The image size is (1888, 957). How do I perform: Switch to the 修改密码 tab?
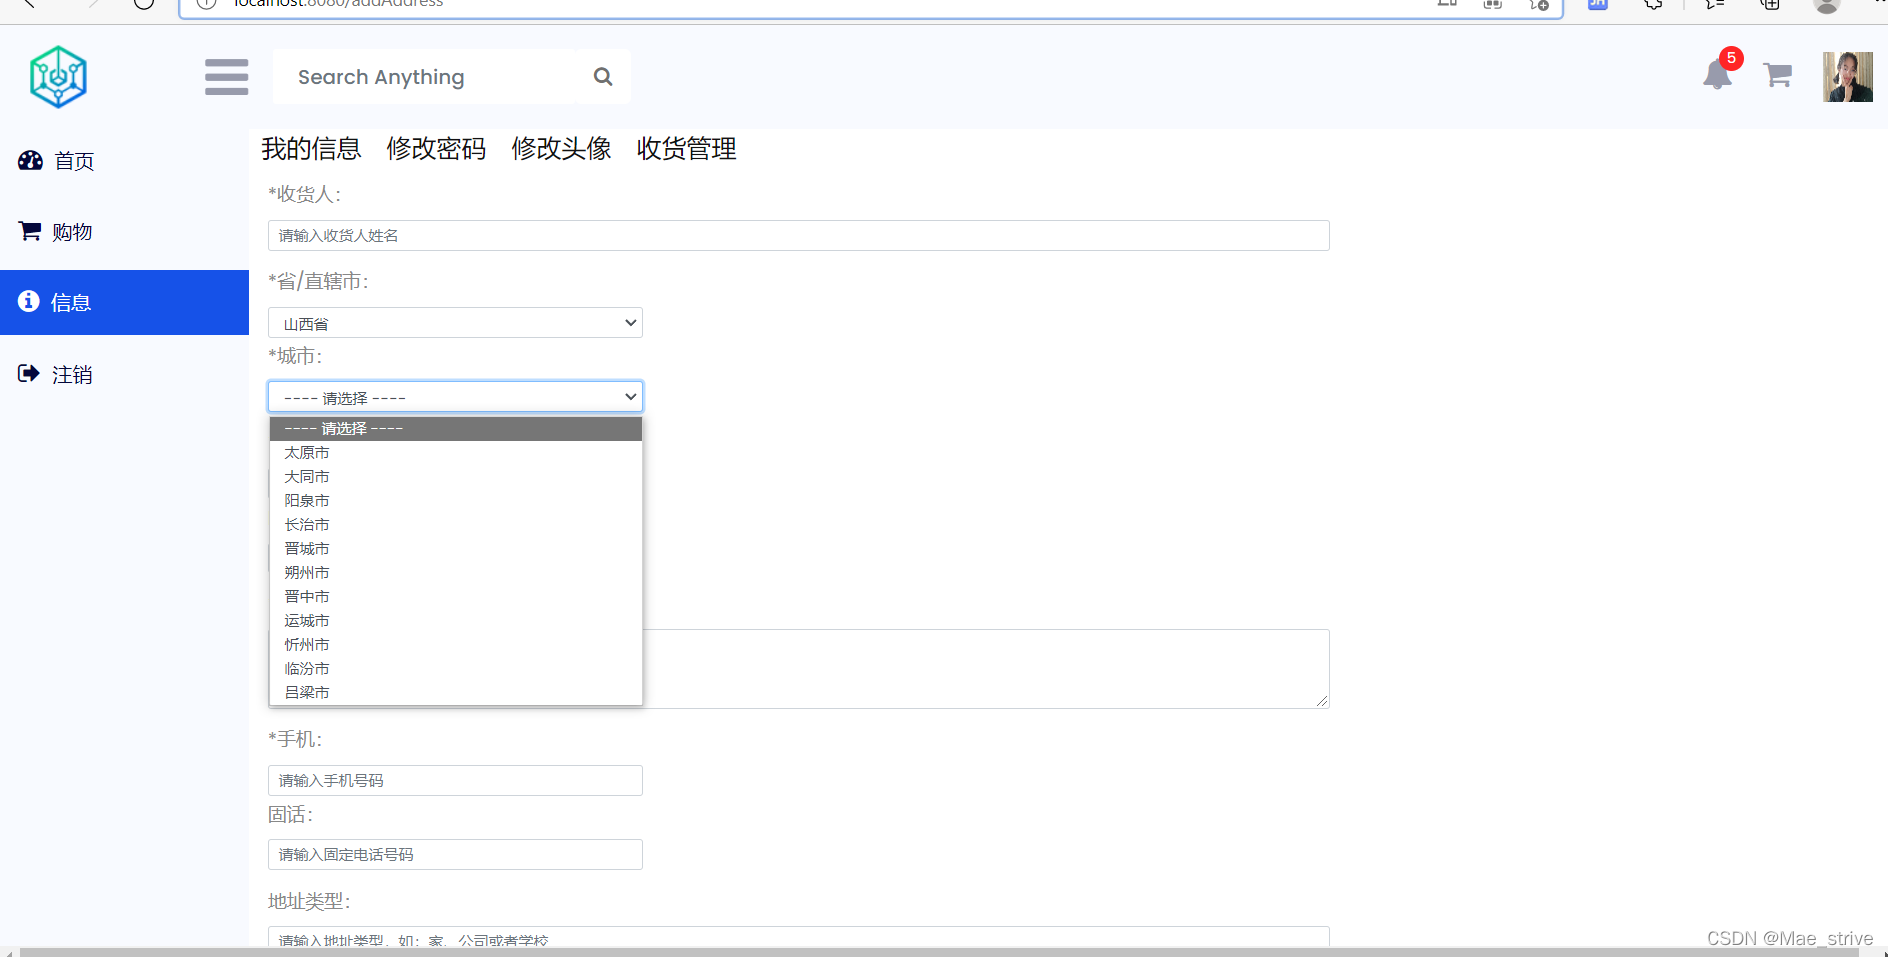[x=436, y=149]
